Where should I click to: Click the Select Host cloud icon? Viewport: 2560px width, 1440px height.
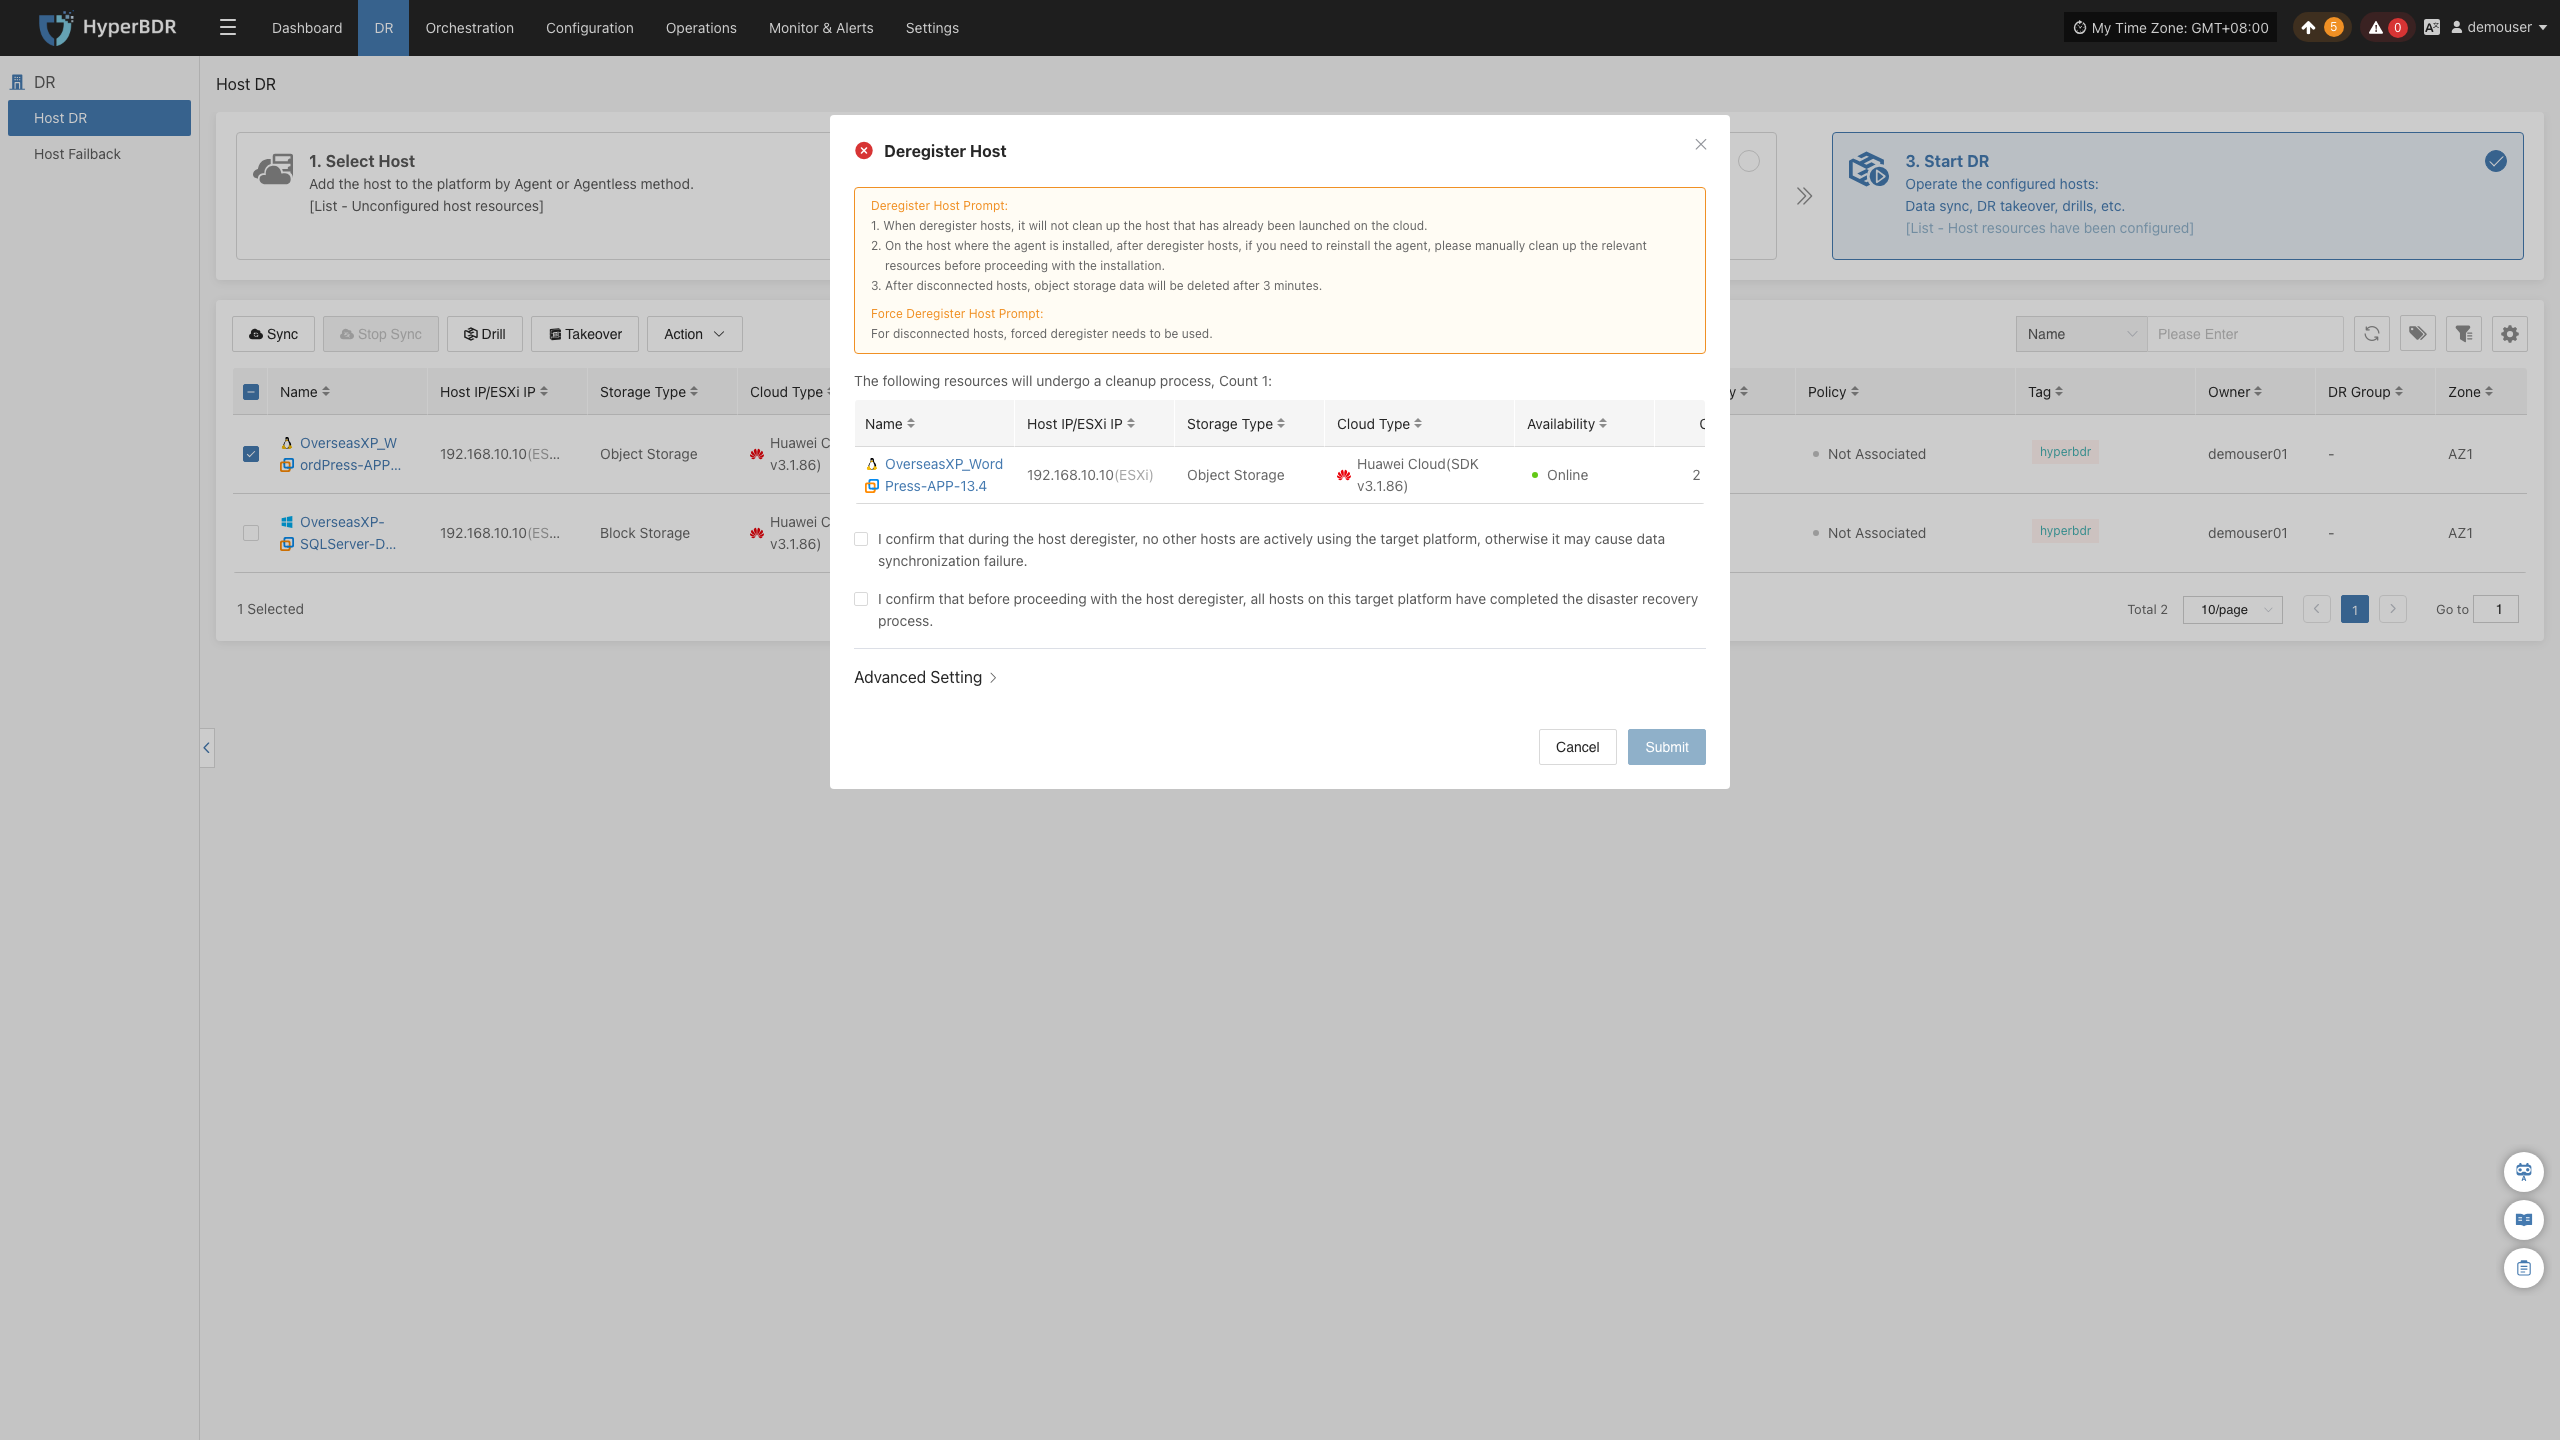[x=273, y=169]
